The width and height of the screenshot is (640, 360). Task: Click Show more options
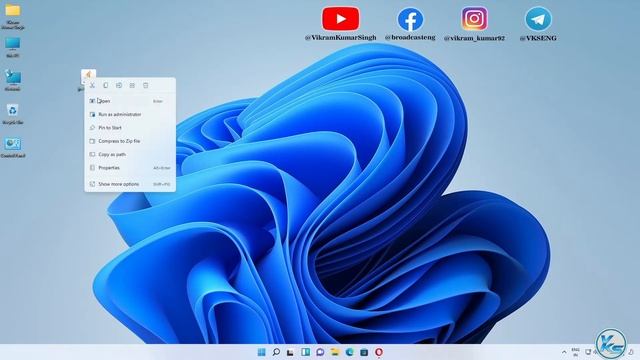coord(130,184)
